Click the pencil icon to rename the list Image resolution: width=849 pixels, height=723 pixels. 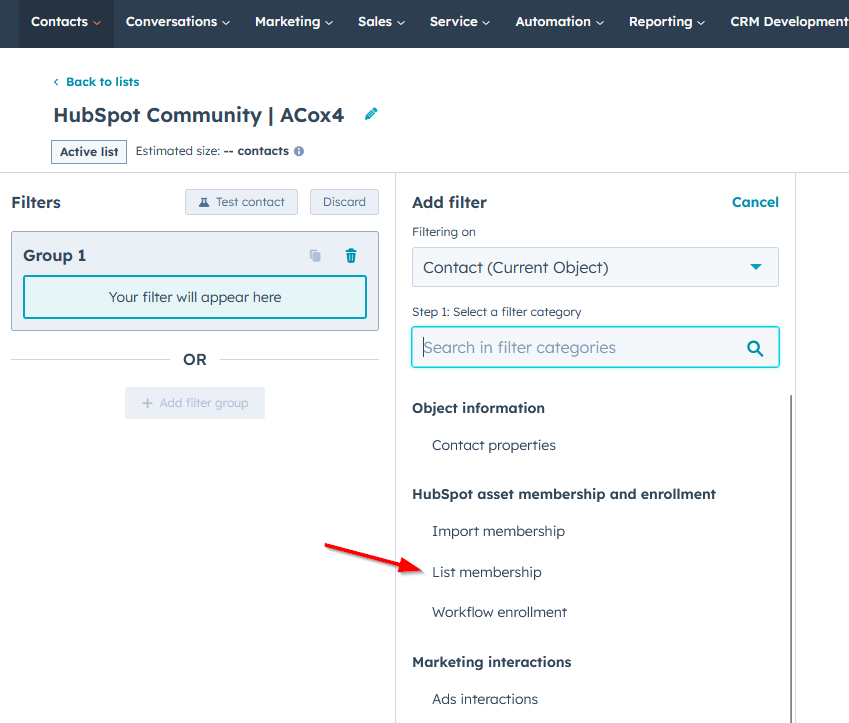(370, 114)
